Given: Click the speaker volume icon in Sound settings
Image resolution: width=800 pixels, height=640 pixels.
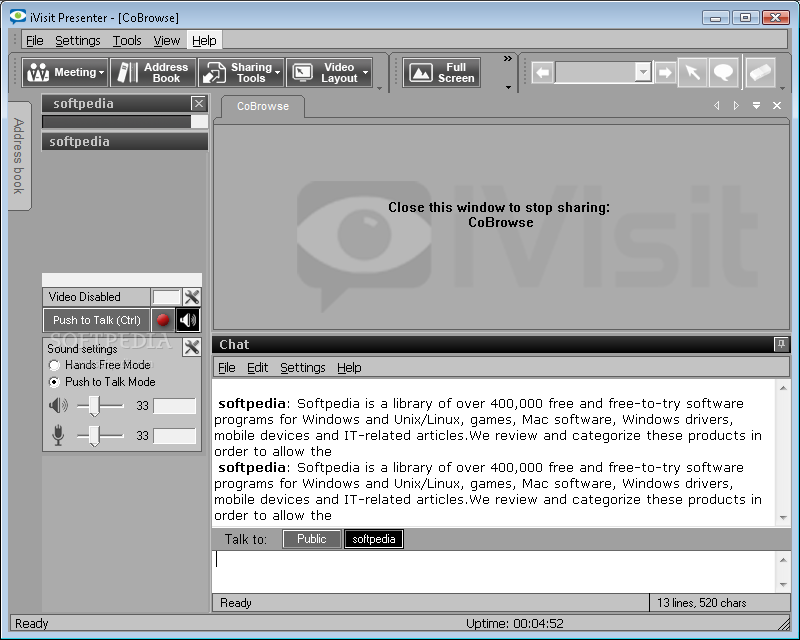Looking at the screenshot, I should [x=58, y=406].
